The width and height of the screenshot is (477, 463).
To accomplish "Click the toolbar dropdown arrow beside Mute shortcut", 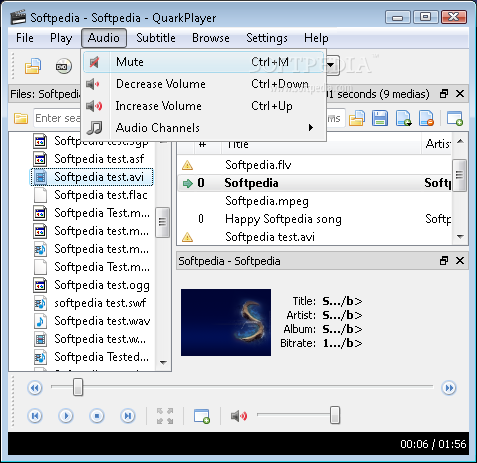I will point(331,65).
